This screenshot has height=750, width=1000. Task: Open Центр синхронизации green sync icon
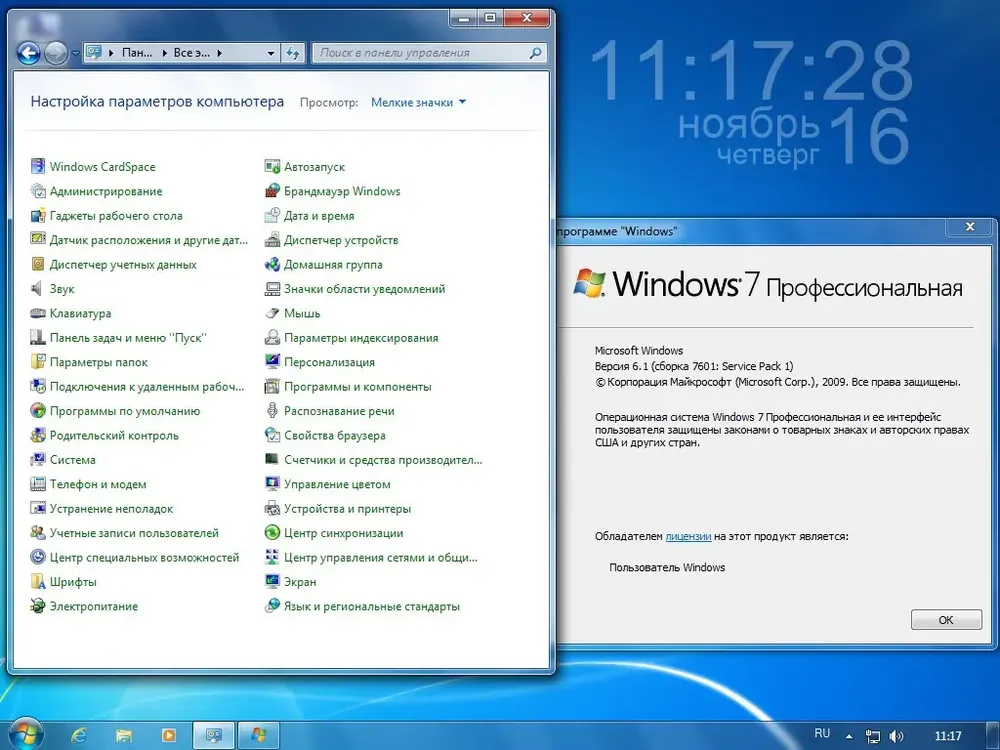(x=272, y=533)
